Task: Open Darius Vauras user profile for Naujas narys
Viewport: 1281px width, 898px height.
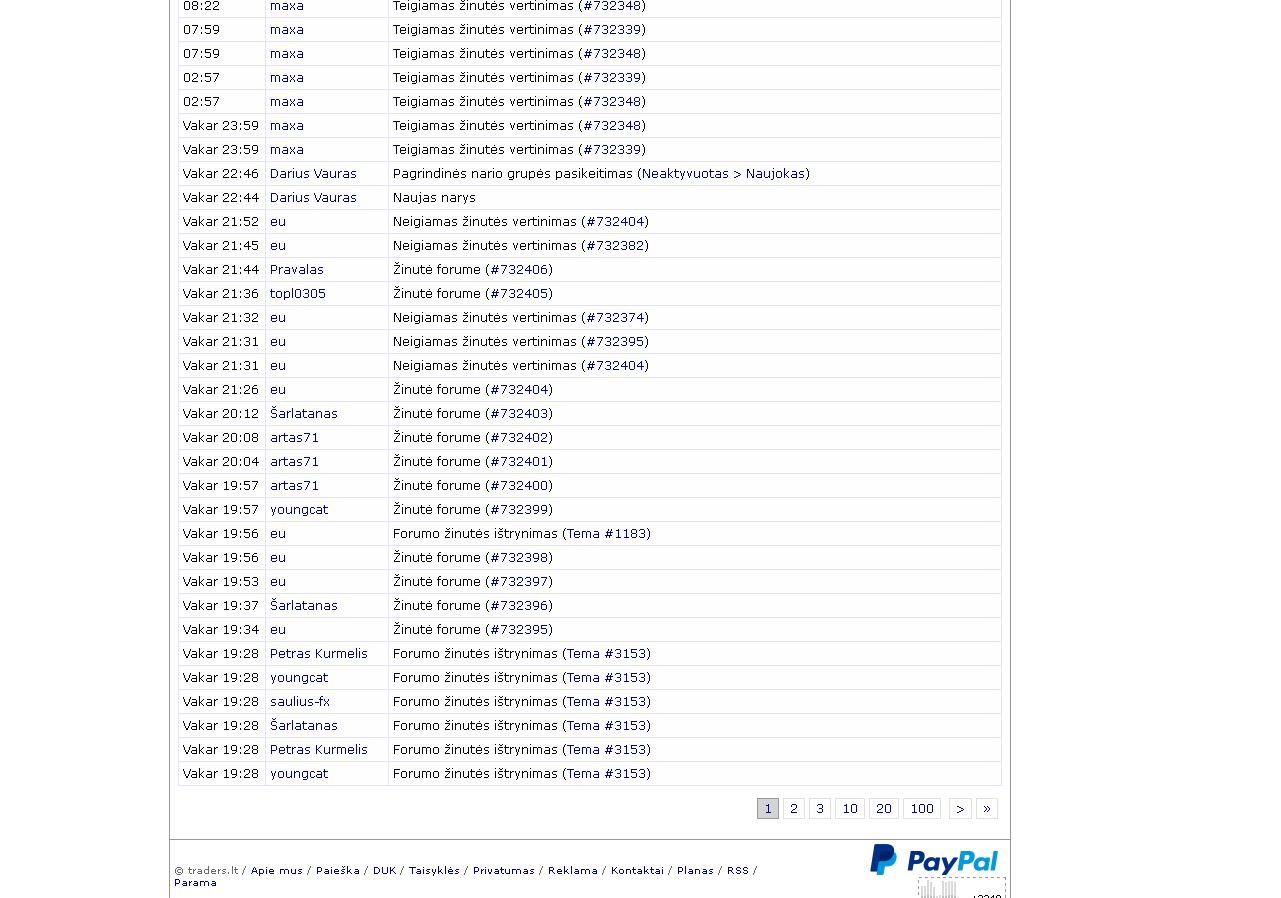Action: pyautogui.click(x=313, y=198)
